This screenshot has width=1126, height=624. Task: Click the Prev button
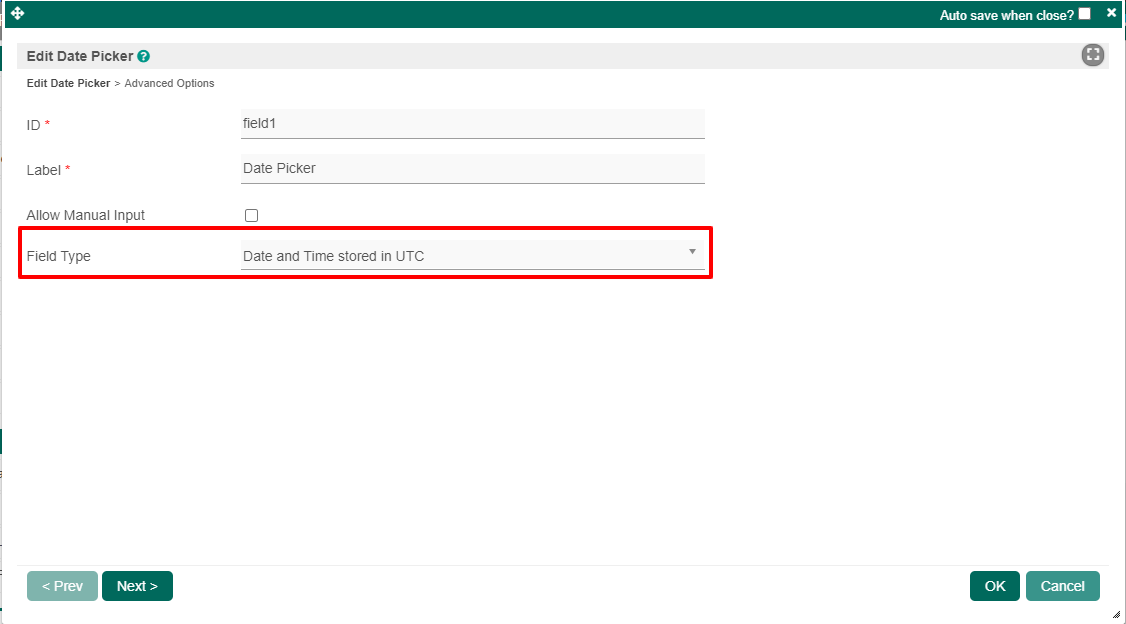62,586
